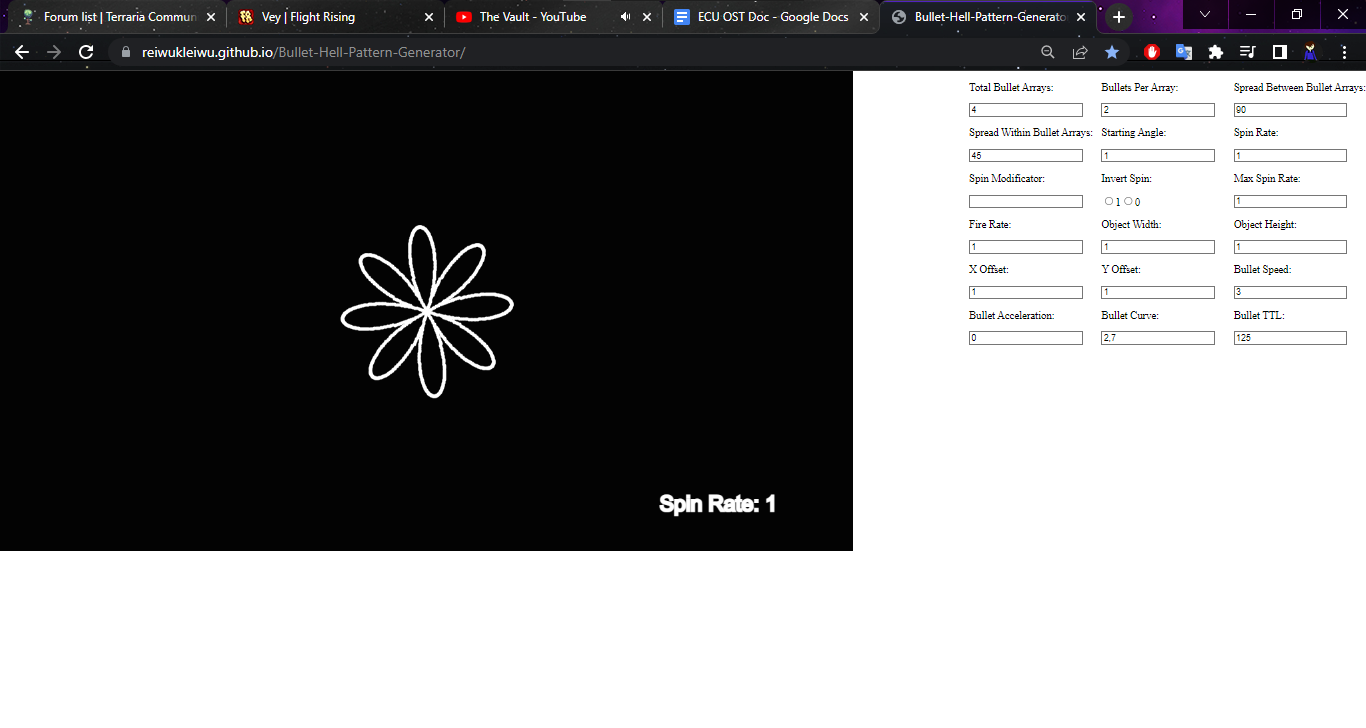Click the Bullet Curve input
This screenshot has height=728, width=1366.
[1158, 338]
